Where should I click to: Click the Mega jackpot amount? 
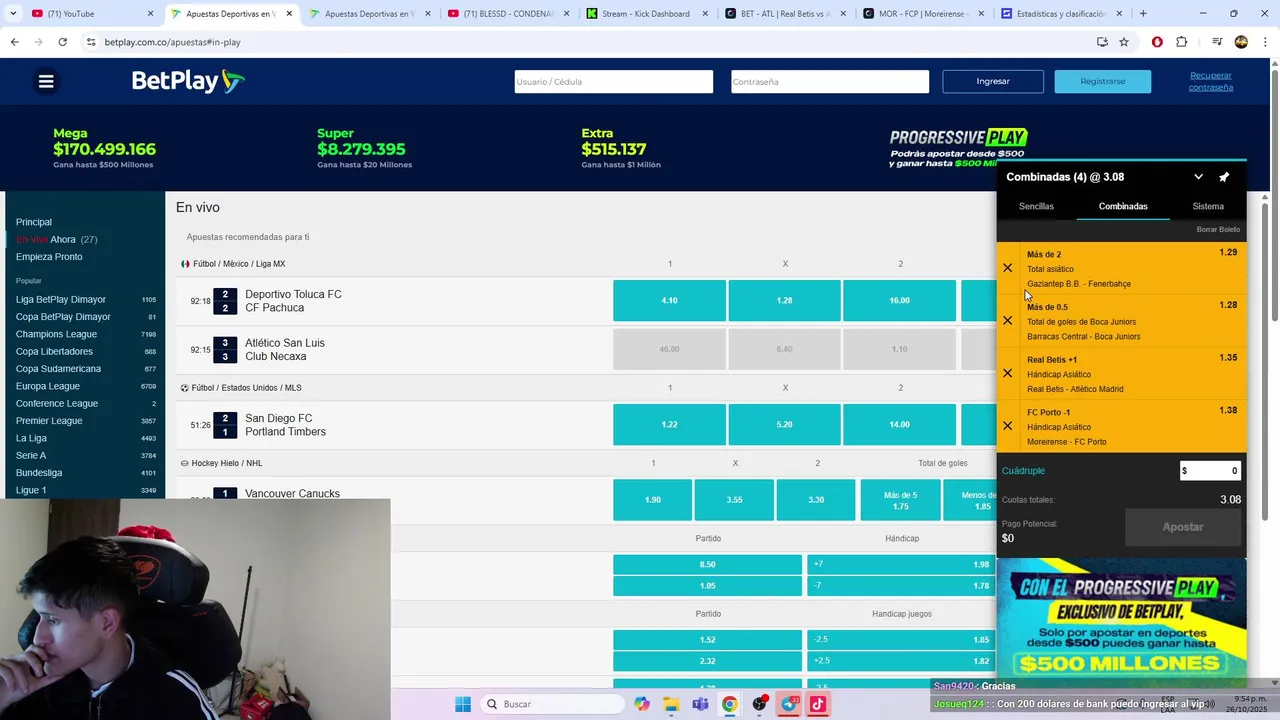104,149
